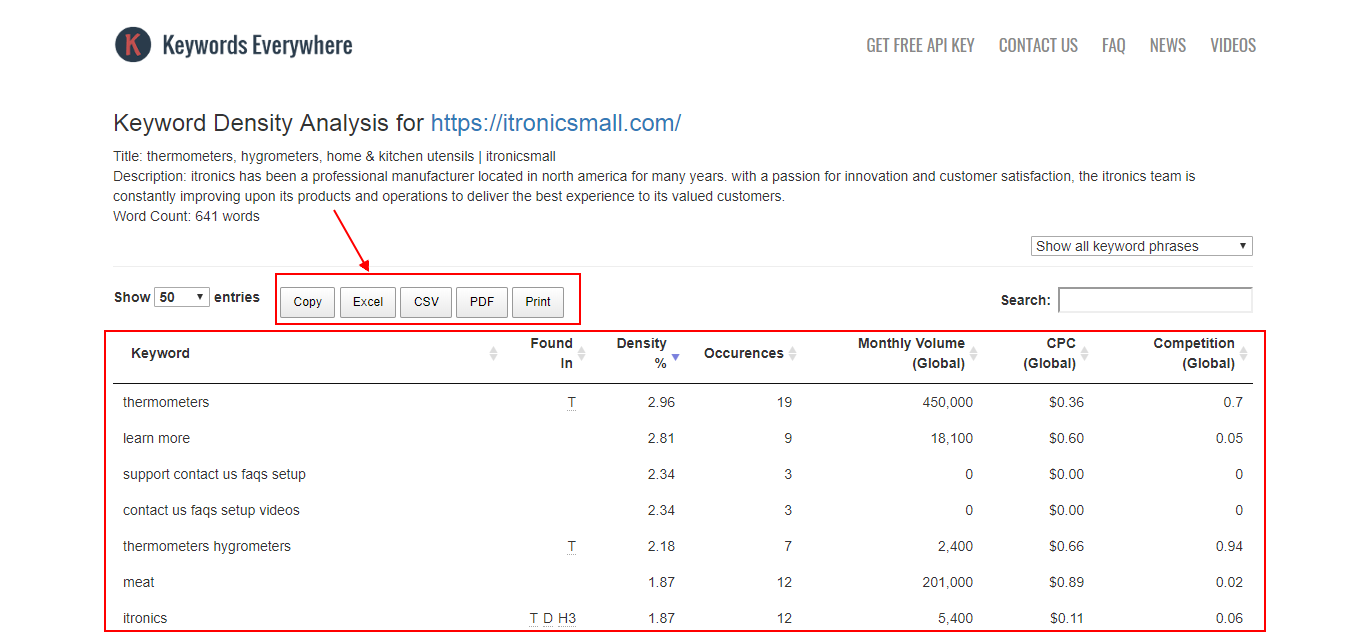Sort by Monthly Volume column arrows

[973, 354]
